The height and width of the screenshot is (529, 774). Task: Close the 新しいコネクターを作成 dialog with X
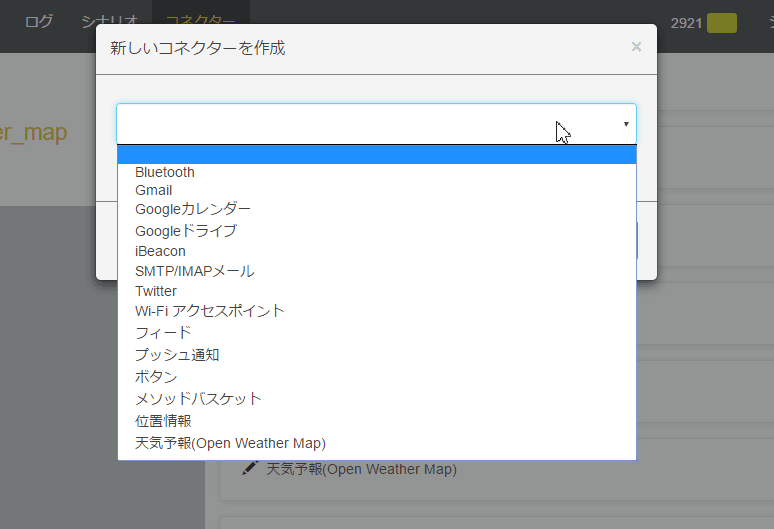636,47
